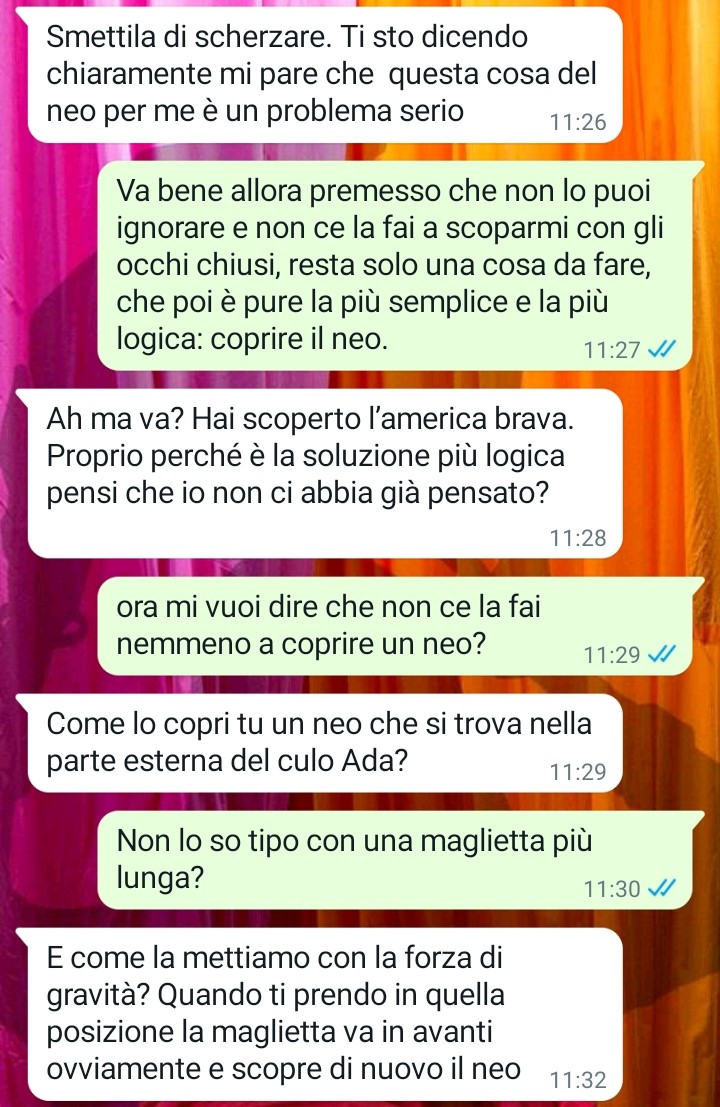Tap the double-check read receipt at 11:29

pyautogui.click(x=662, y=654)
